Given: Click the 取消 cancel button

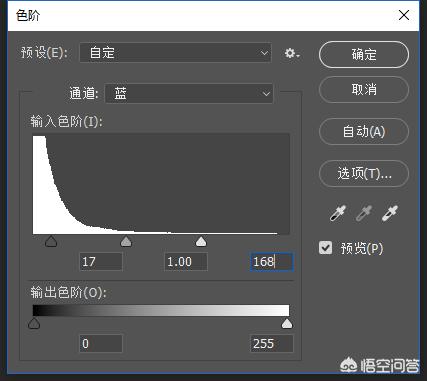Looking at the screenshot, I should [364, 89].
